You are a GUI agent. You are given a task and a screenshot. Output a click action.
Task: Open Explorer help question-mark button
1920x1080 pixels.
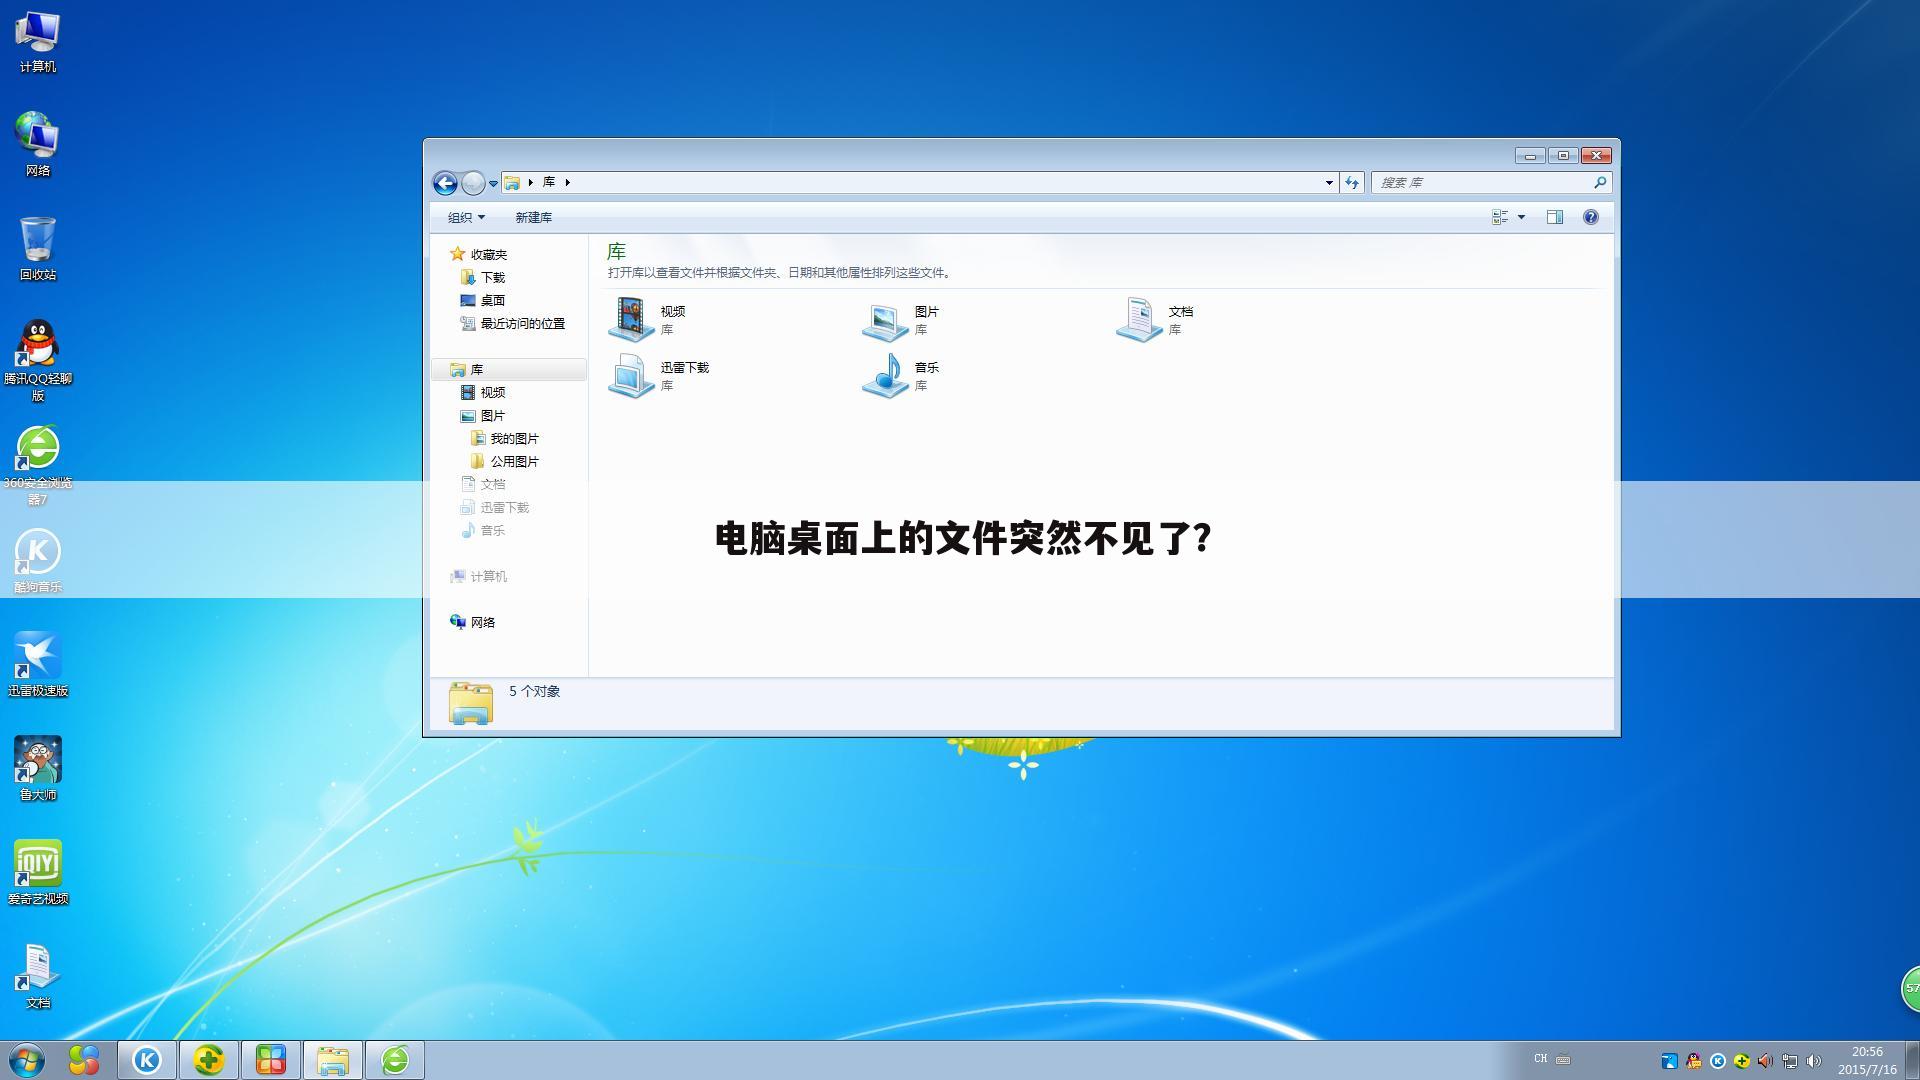1590,217
